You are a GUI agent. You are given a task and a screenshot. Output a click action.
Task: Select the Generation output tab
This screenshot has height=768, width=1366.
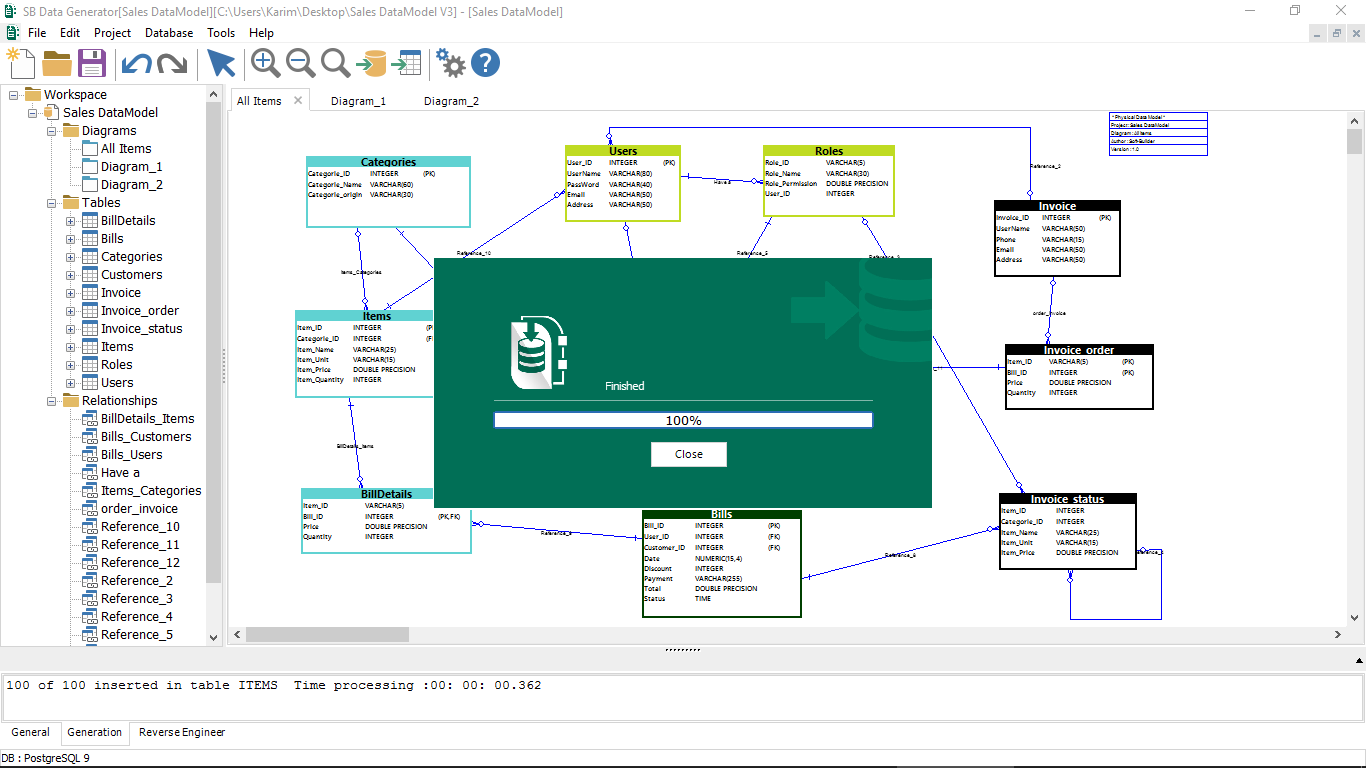tap(95, 733)
